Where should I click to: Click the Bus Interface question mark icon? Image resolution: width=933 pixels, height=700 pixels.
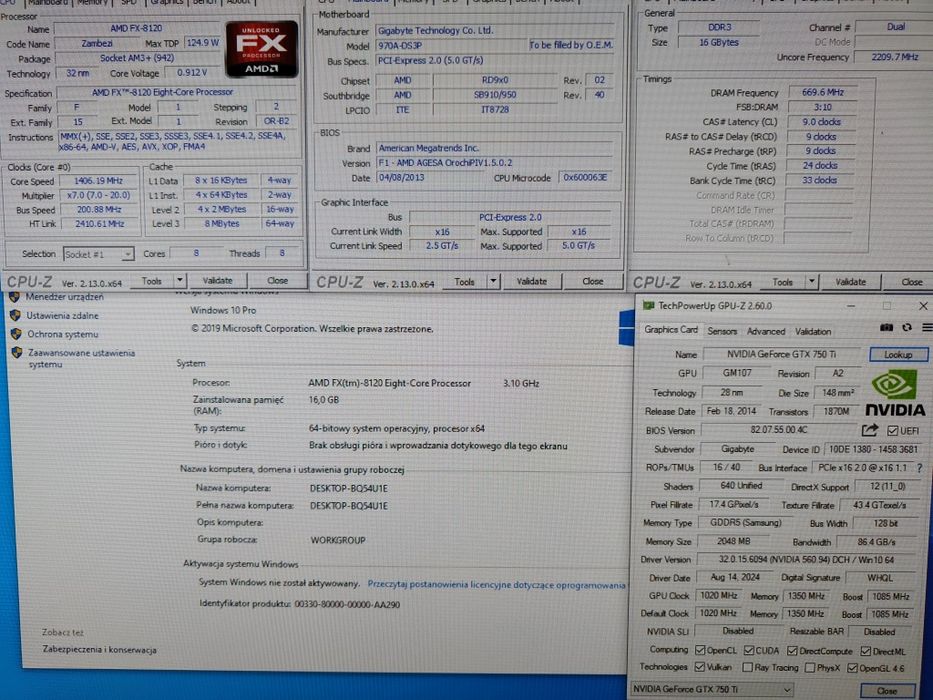tap(920, 468)
